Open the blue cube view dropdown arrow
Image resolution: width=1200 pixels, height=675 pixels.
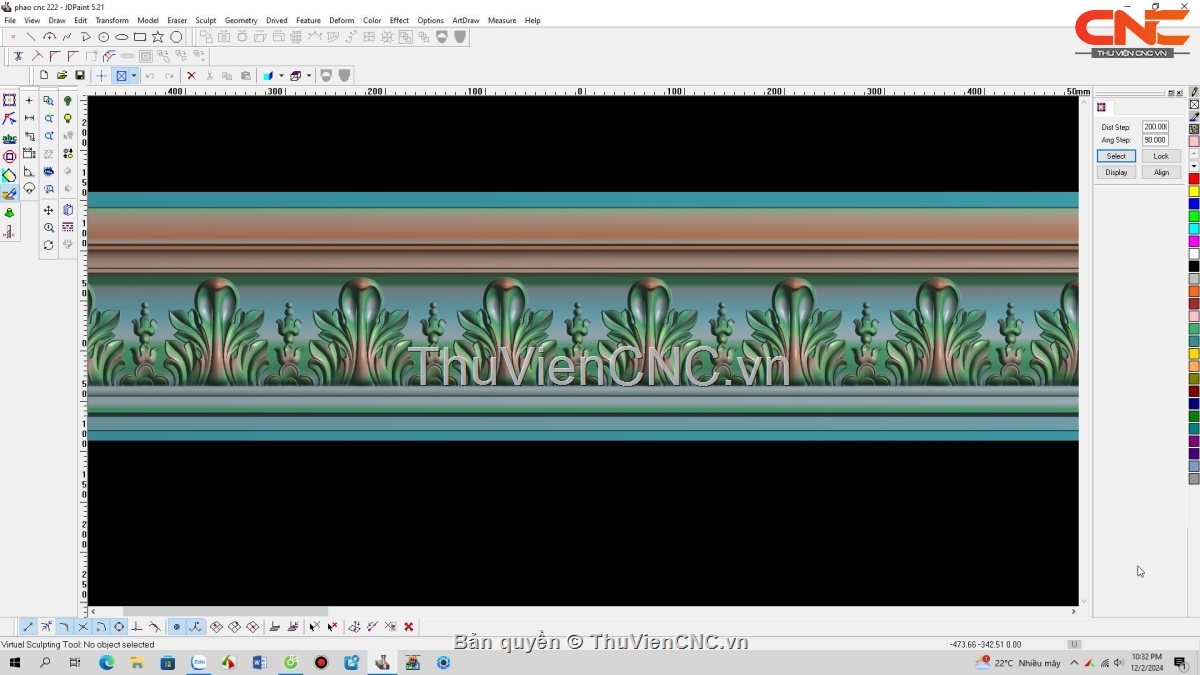(x=281, y=75)
